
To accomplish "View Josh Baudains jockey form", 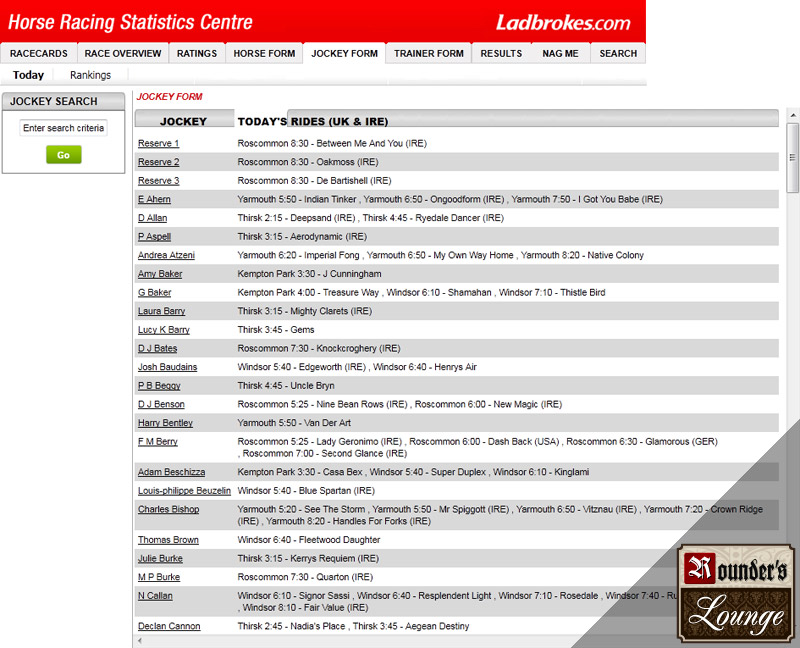I will pyautogui.click(x=167, y=367).
